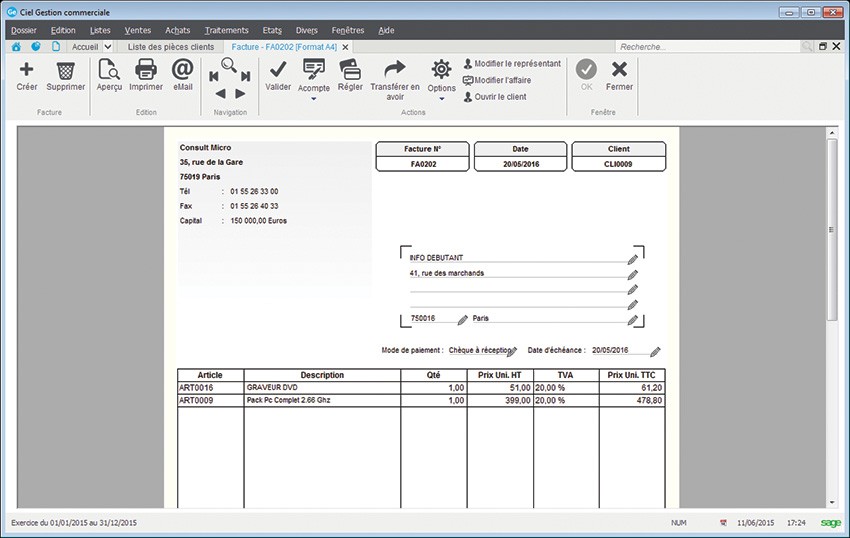Click in the Recherche search field
The height and width of the screenshot is (538, 850).
pos(707,47)
